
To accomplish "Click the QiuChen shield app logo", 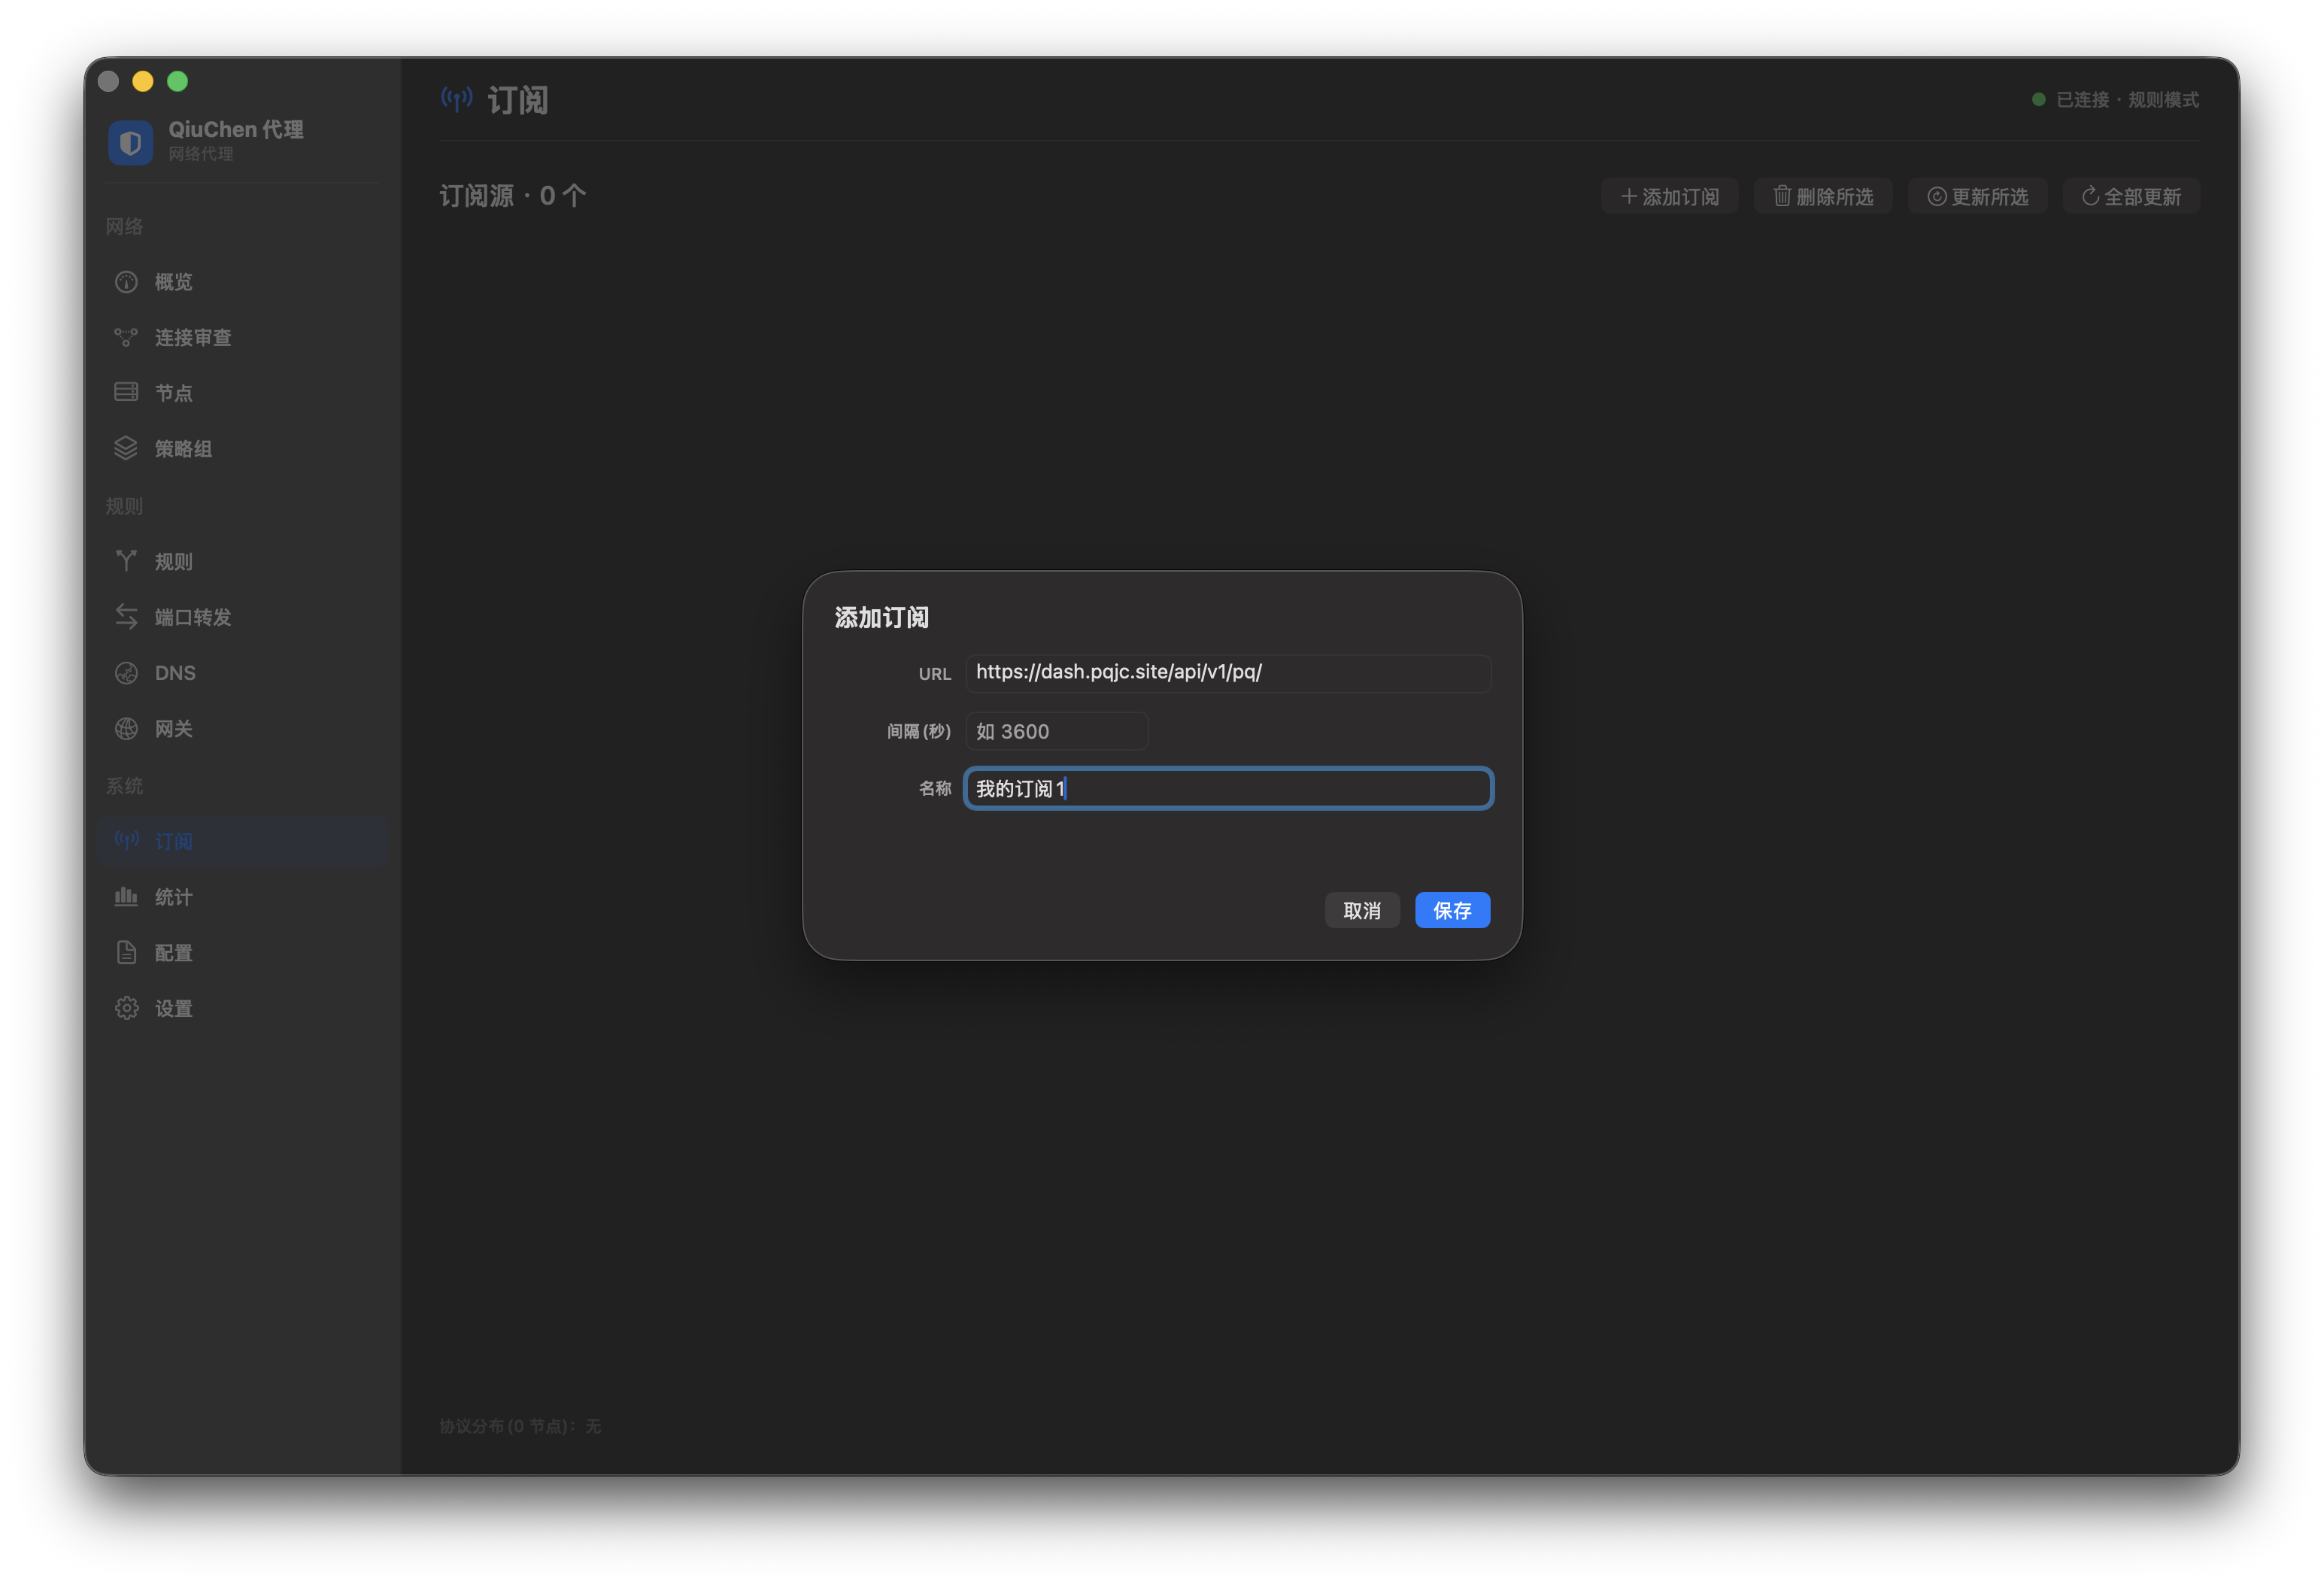I will [x=130, y=142].
